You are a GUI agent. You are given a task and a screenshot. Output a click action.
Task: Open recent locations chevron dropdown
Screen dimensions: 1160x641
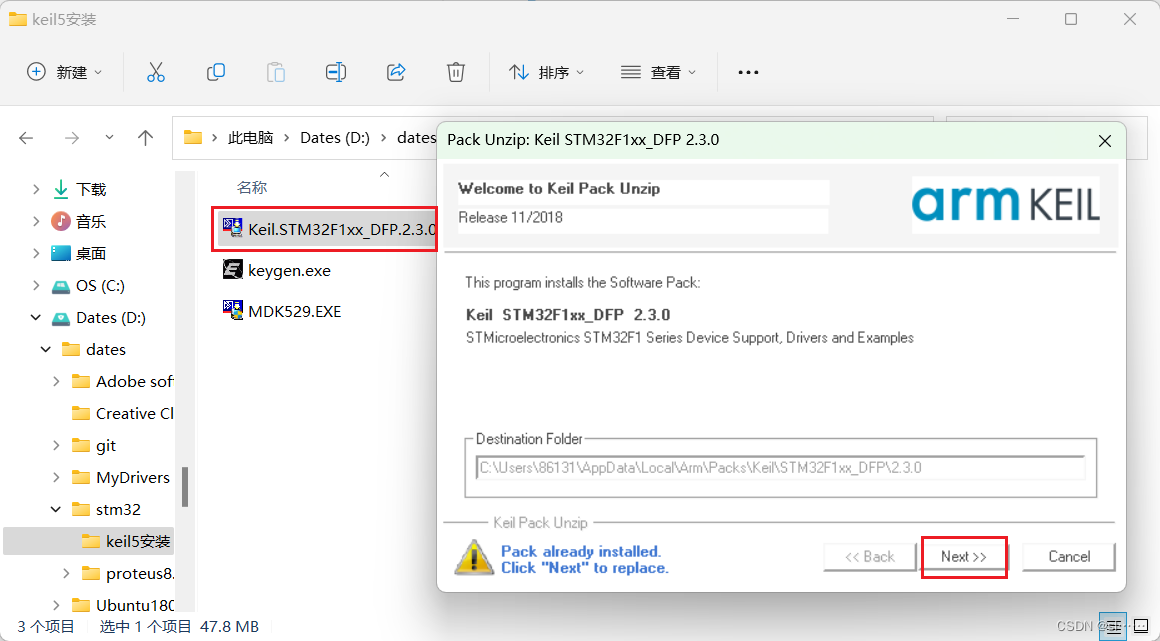(109, 137)
